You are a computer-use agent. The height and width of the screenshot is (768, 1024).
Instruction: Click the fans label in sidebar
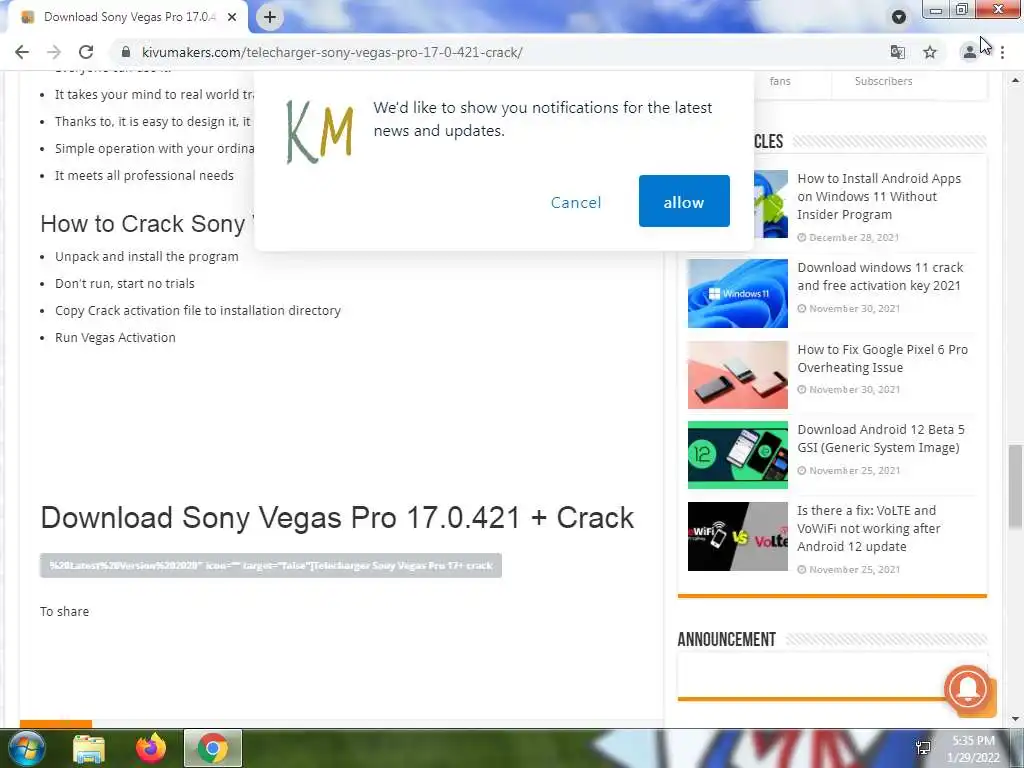(x=780, y=81)
